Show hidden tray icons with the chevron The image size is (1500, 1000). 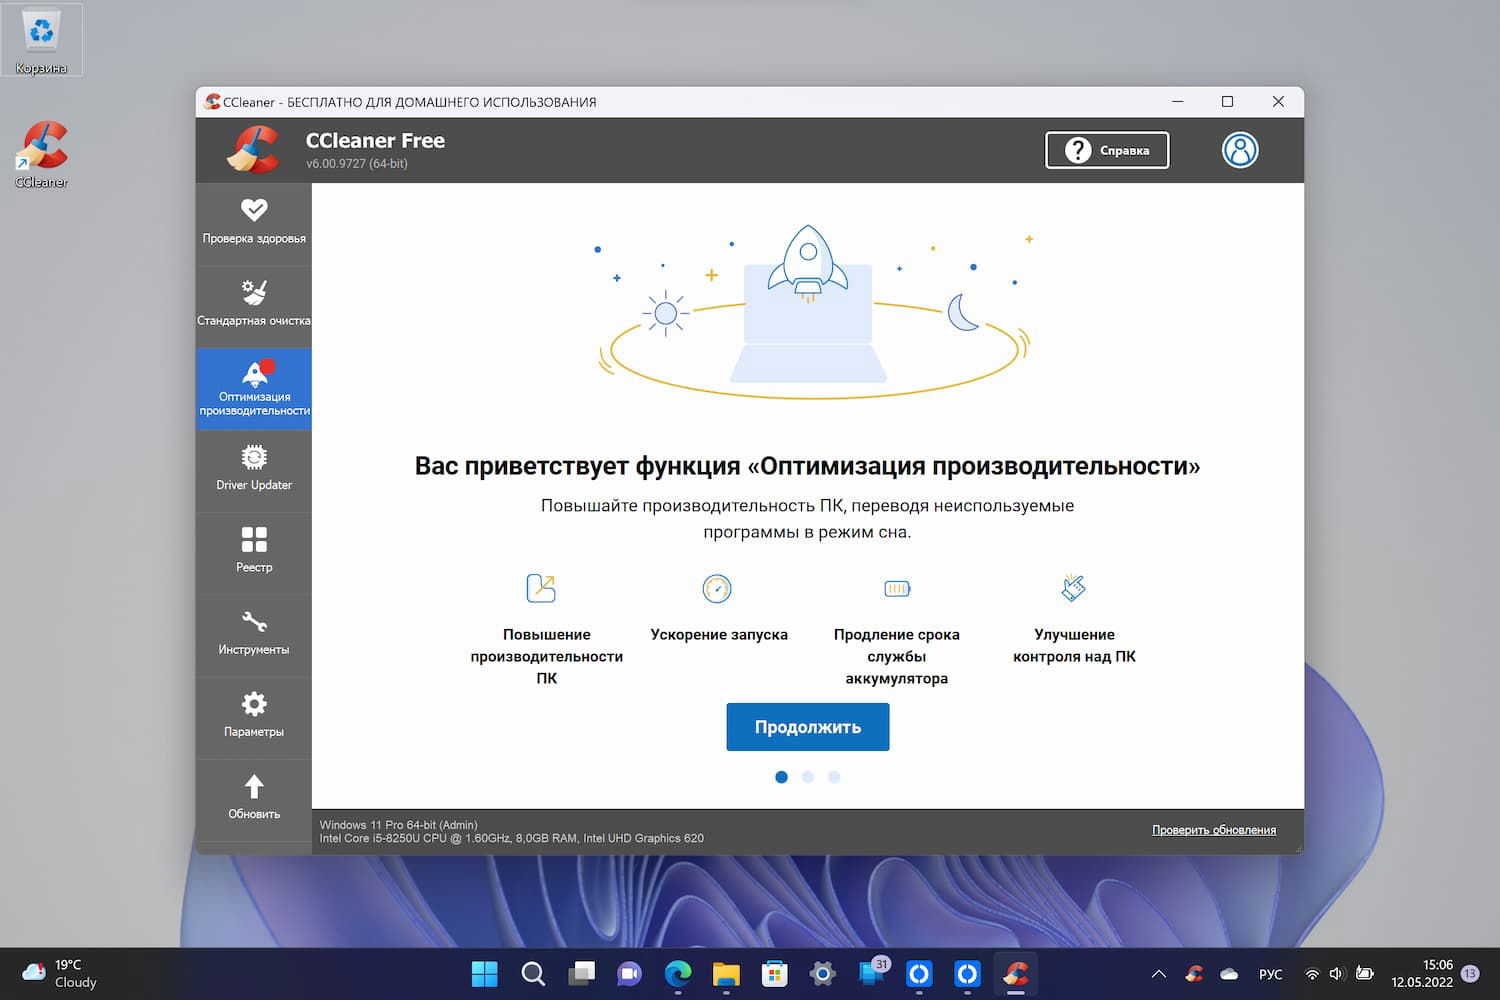pos(1159,974)
